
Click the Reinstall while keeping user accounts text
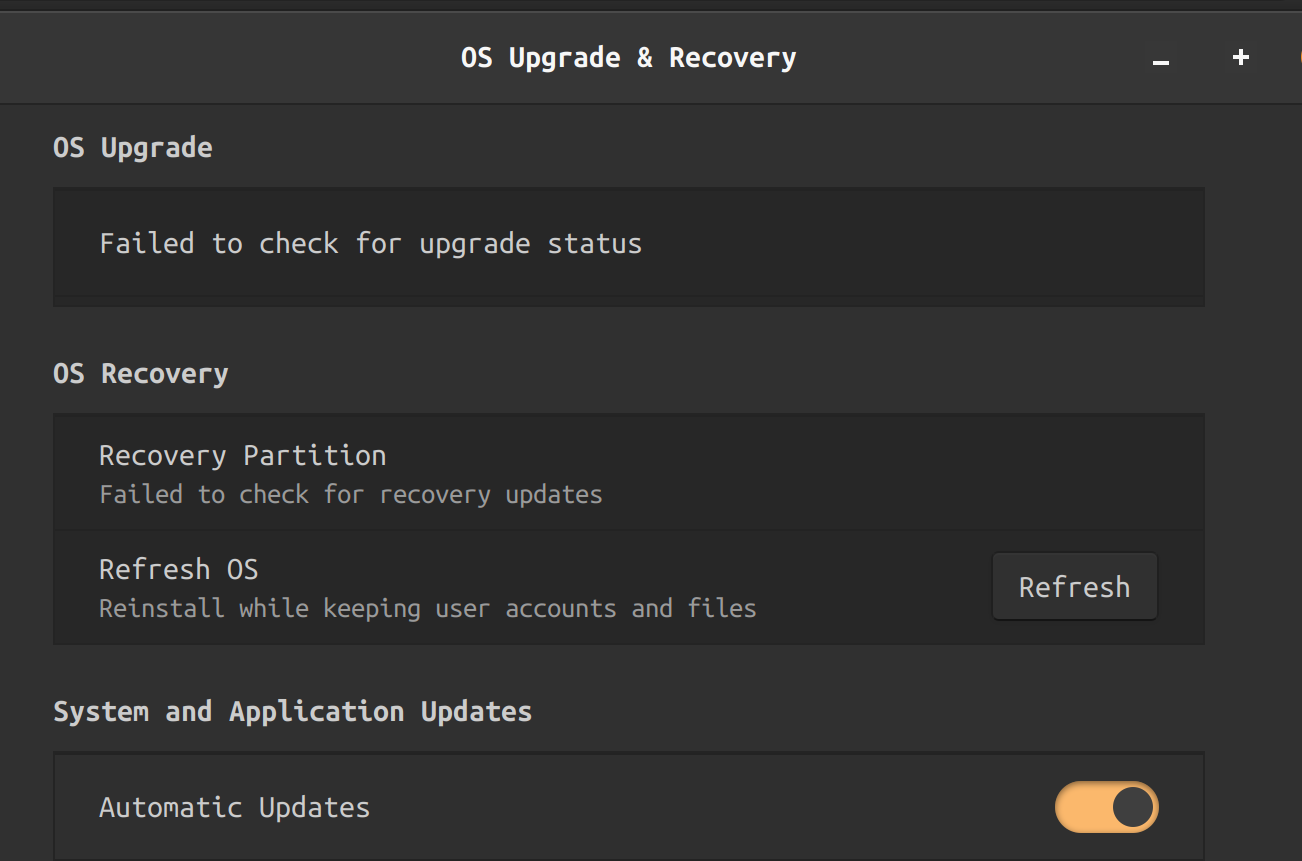click(427, 608)
